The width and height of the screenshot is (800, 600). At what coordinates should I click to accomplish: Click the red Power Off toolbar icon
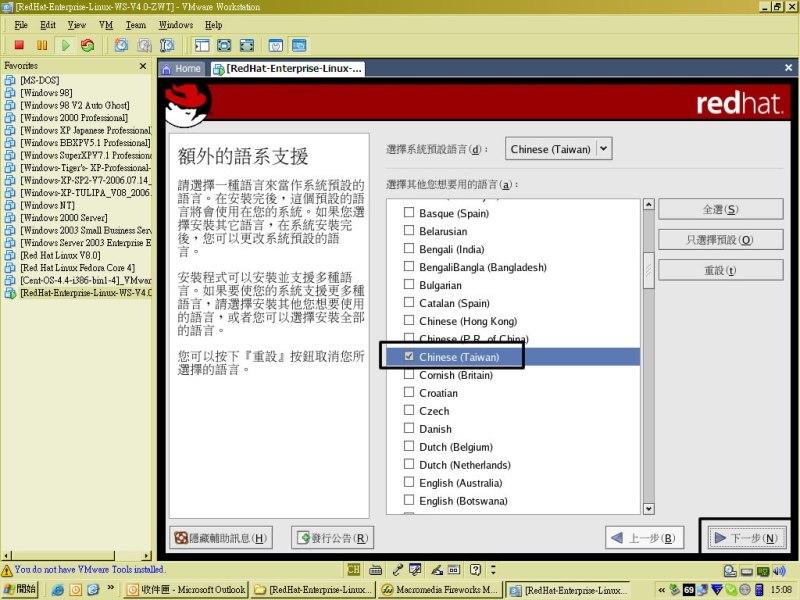click(x=19, y=45)
